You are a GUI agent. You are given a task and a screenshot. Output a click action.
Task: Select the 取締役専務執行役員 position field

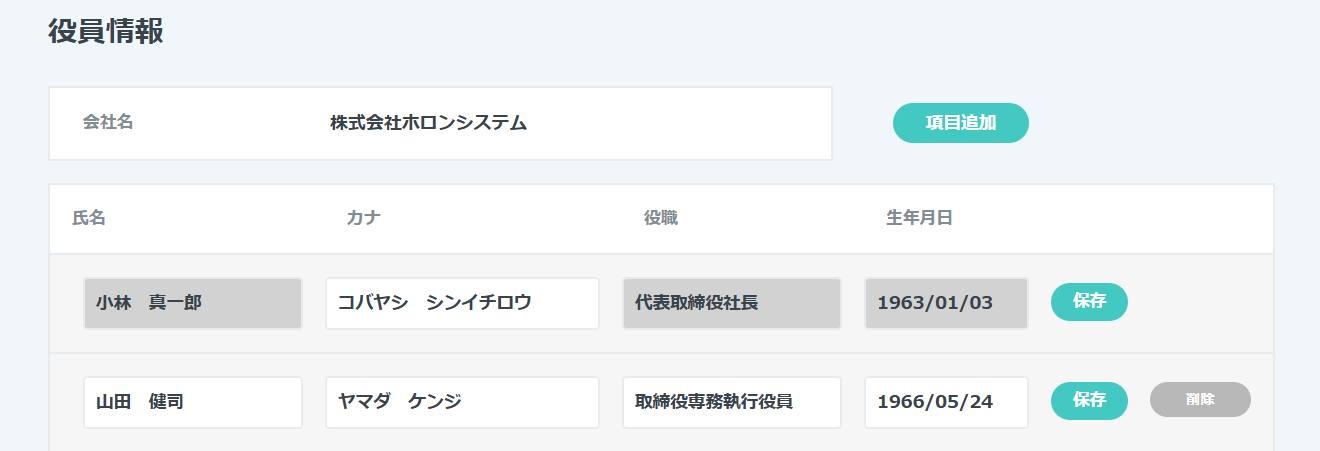pyautogui.click(x=731, y=402)
